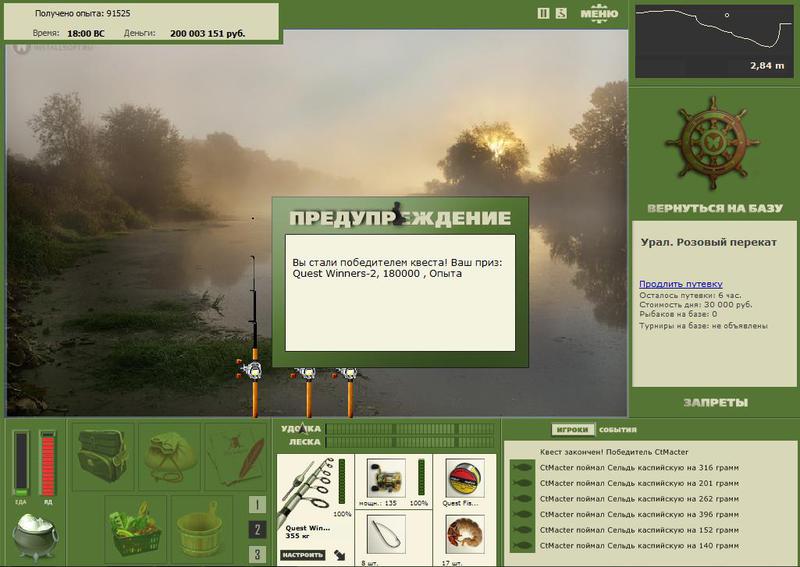Click the ship's wheel icon
The width and height of the screenshot is (800, 567).
click(x=712, y=143)
